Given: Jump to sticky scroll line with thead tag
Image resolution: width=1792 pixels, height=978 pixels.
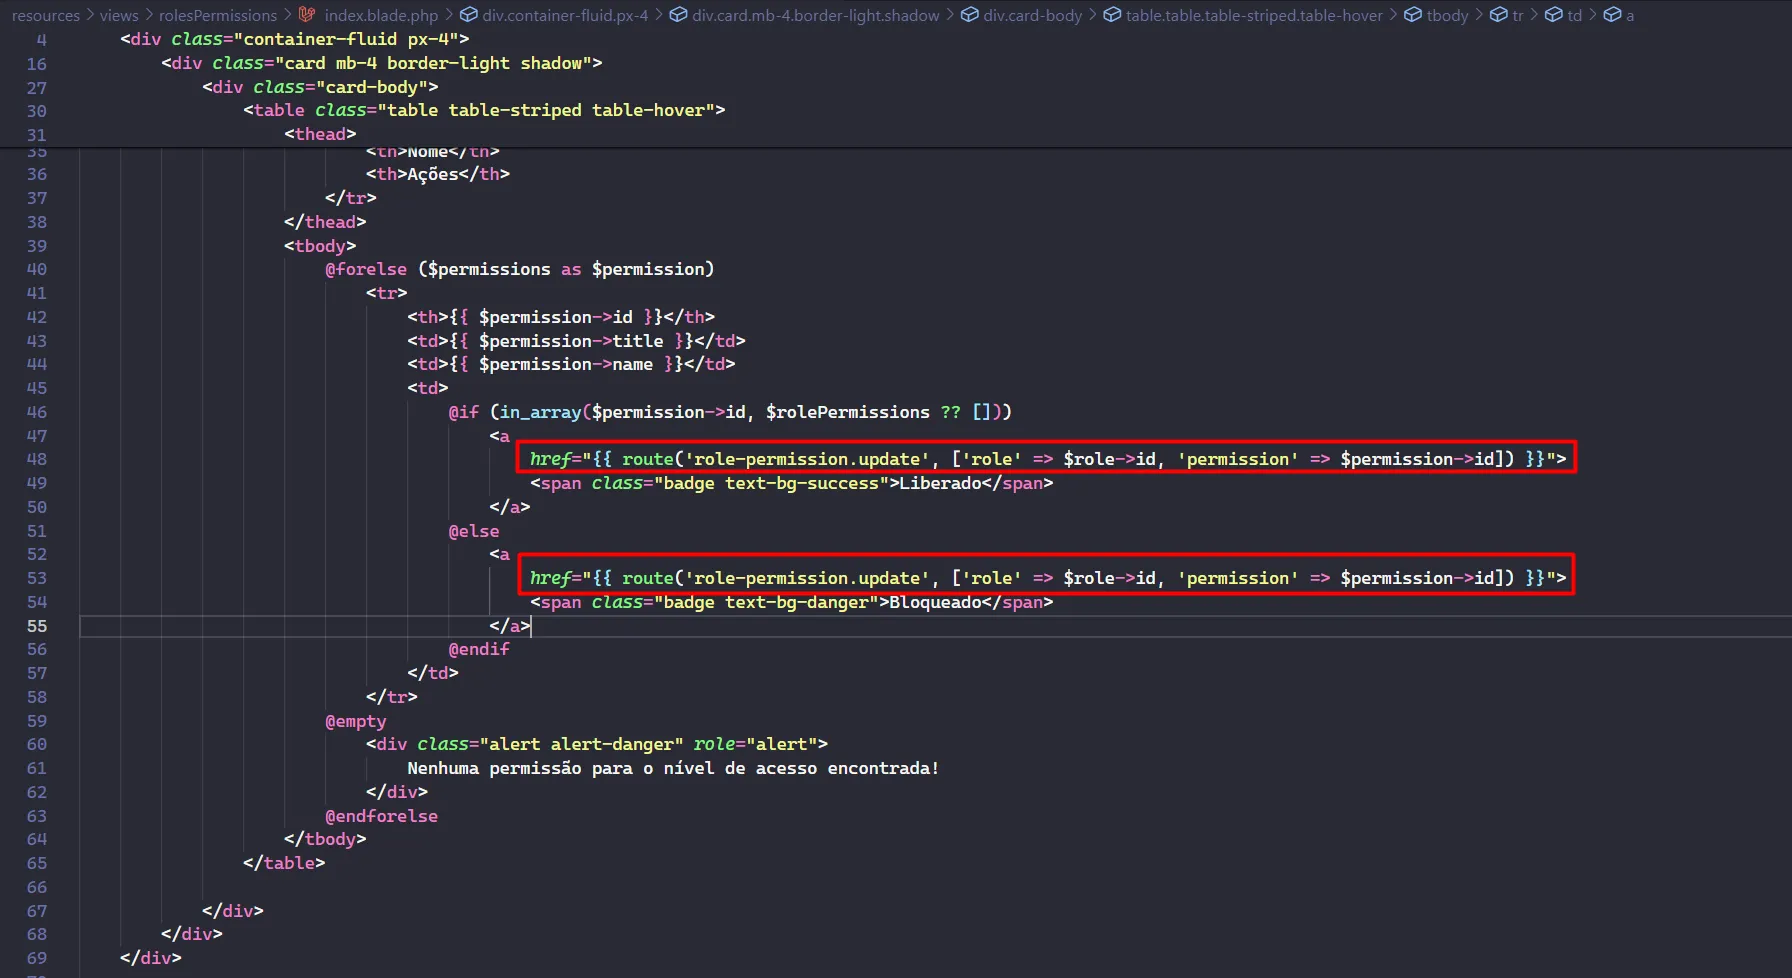Looking at the screenshot, I should pos(320,134).
